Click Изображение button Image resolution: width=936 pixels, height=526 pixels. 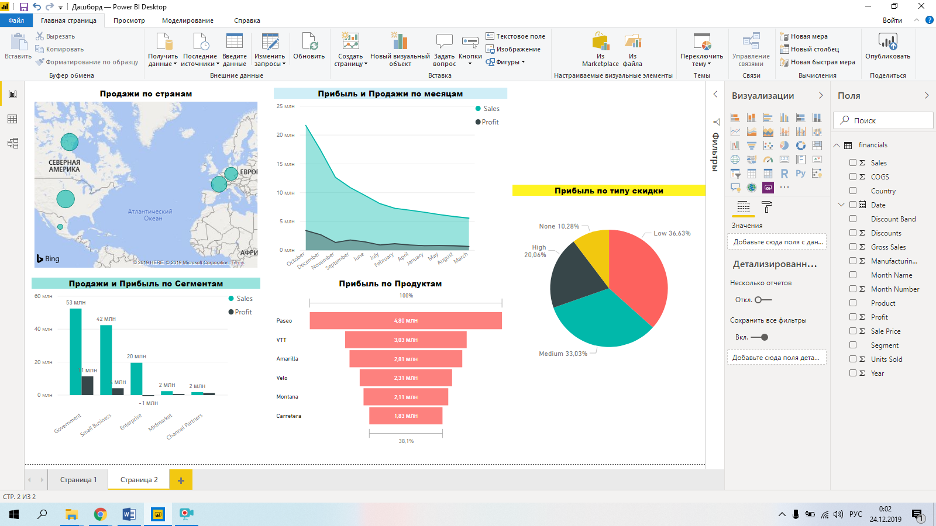(513, 49)
